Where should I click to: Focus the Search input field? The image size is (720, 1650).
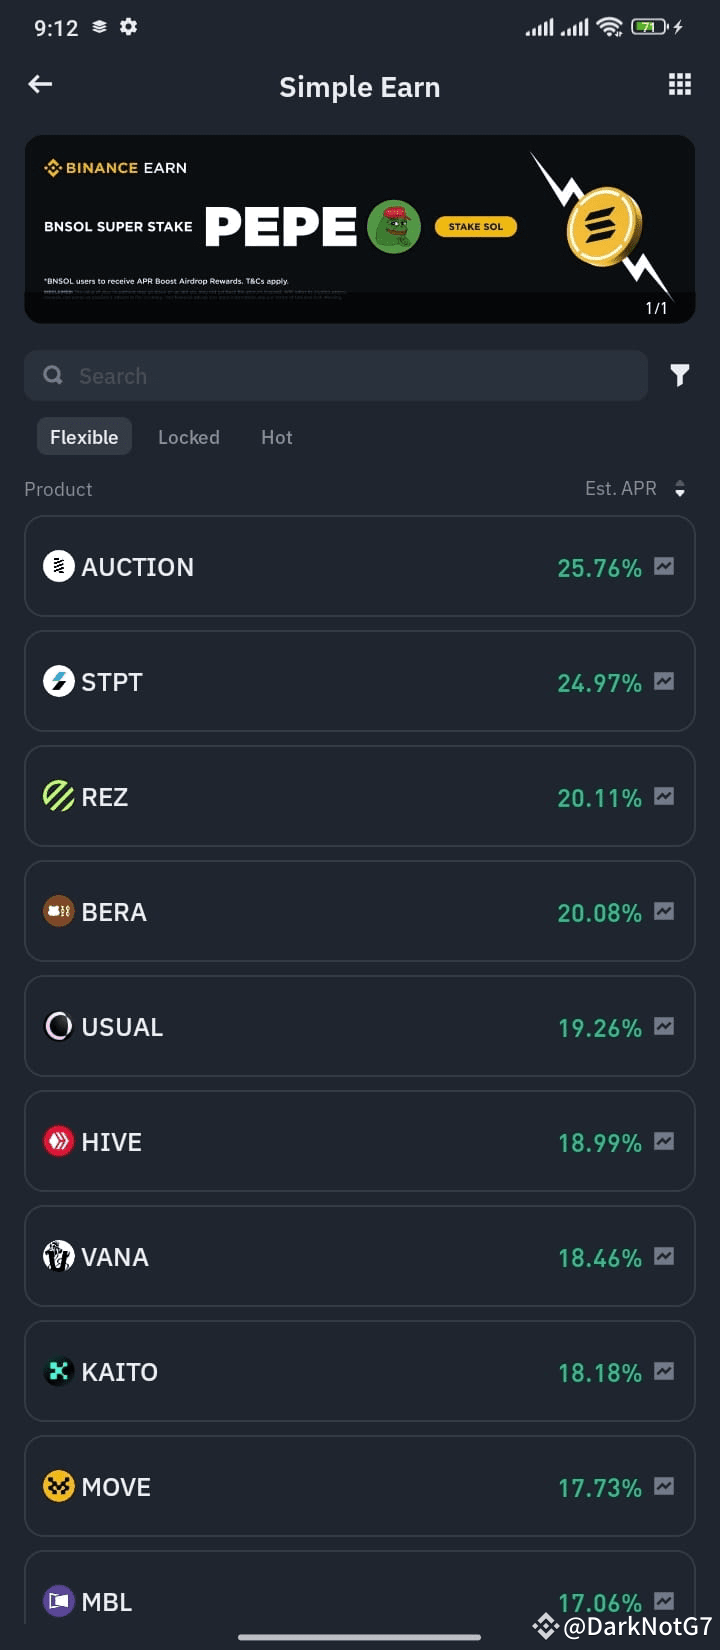coord(336,376)
